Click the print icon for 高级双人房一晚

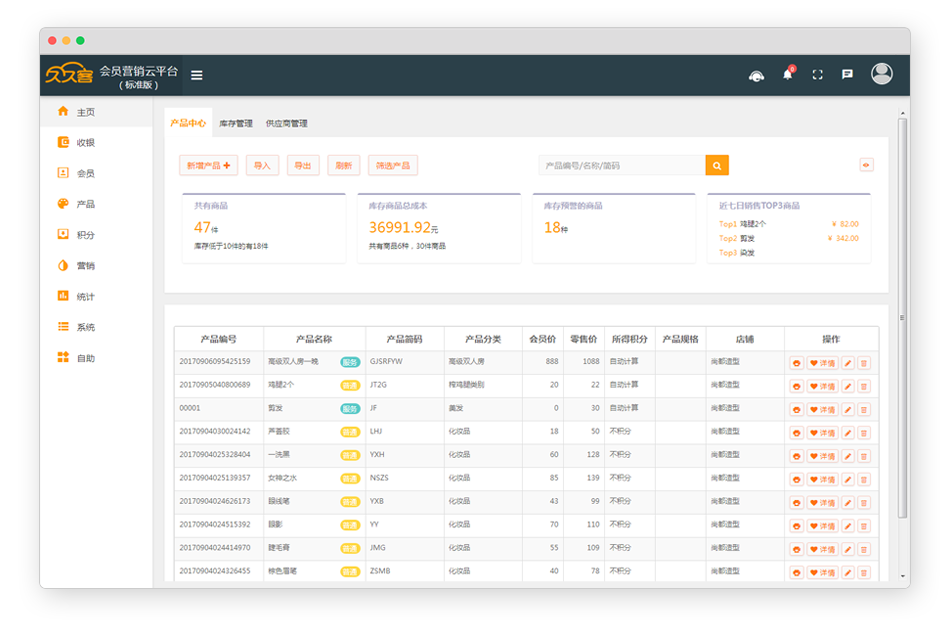[797, 363]
